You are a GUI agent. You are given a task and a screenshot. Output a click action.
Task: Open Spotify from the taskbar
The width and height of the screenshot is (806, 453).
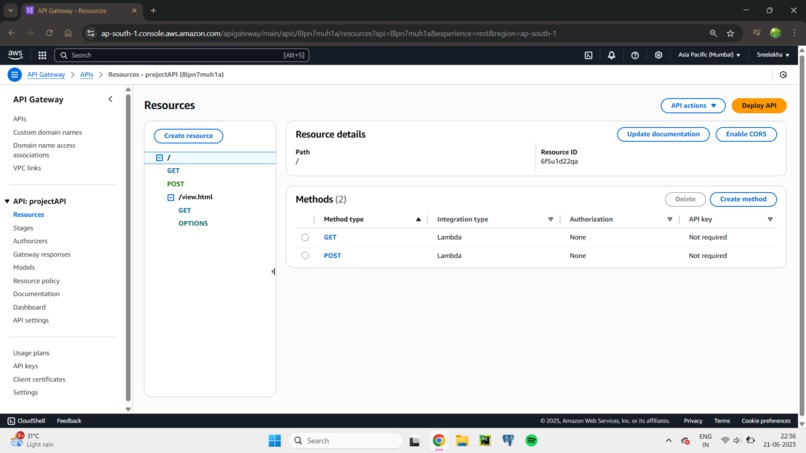pyautogui.click(x=531, y=441)
